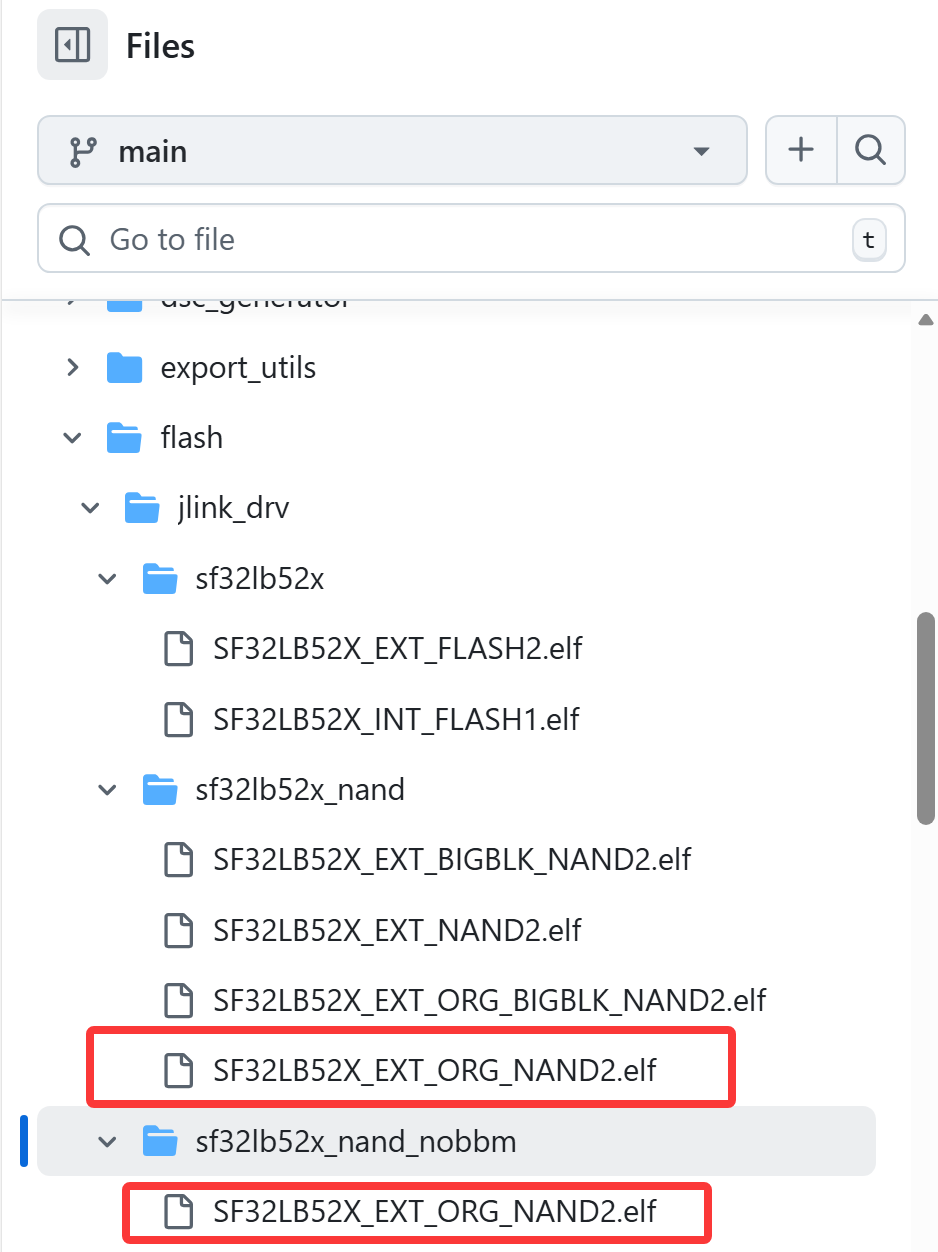Collapse the sf32lb52x_nand folder chevron

click(x=107, y=790)
